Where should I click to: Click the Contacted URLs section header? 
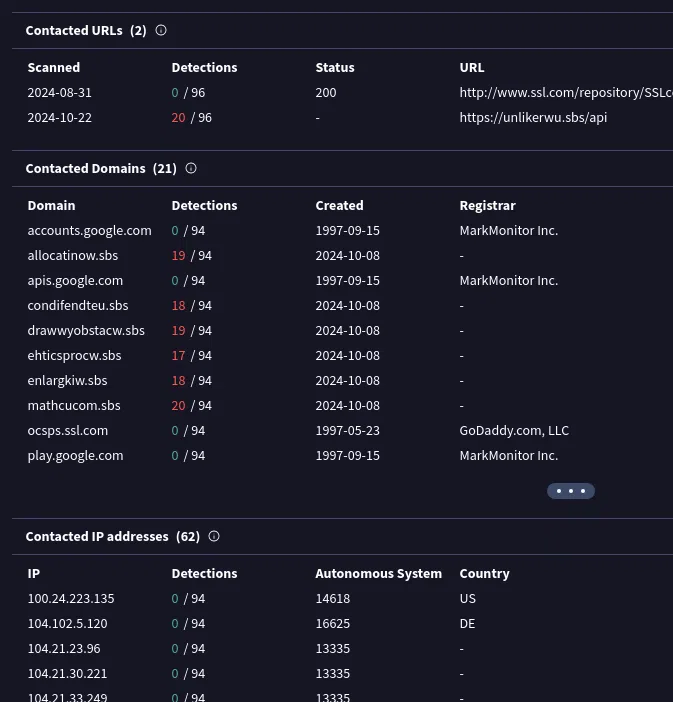pyautogui.click(x=86, y=30)
